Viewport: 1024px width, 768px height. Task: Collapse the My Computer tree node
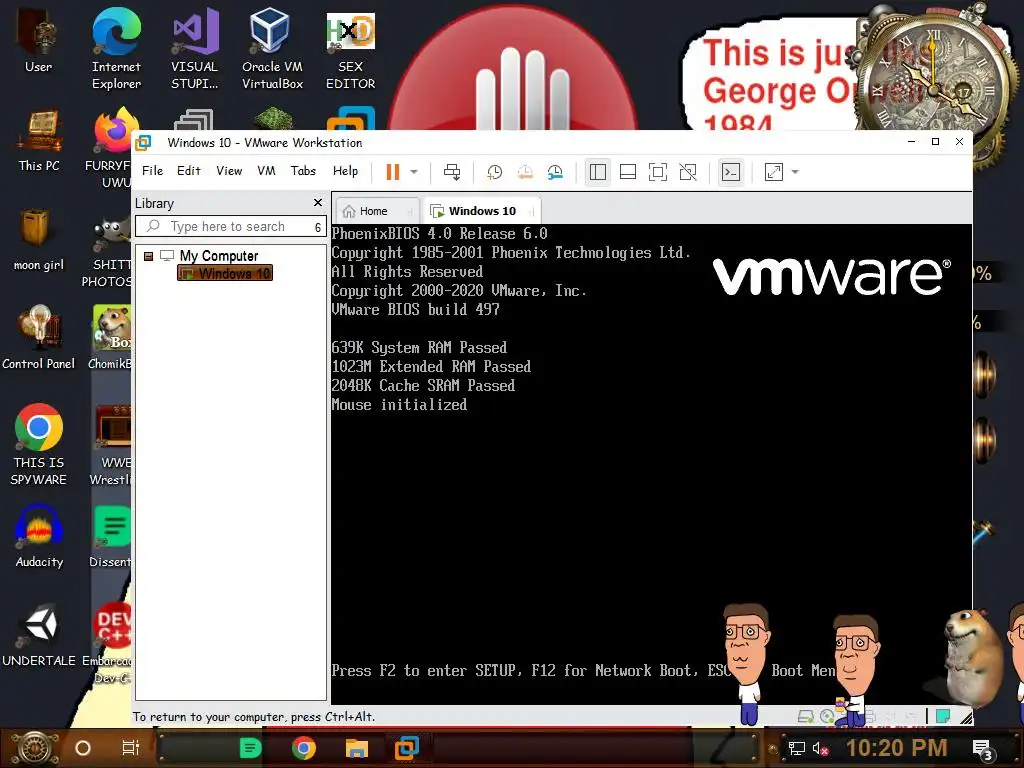(148, 256)
